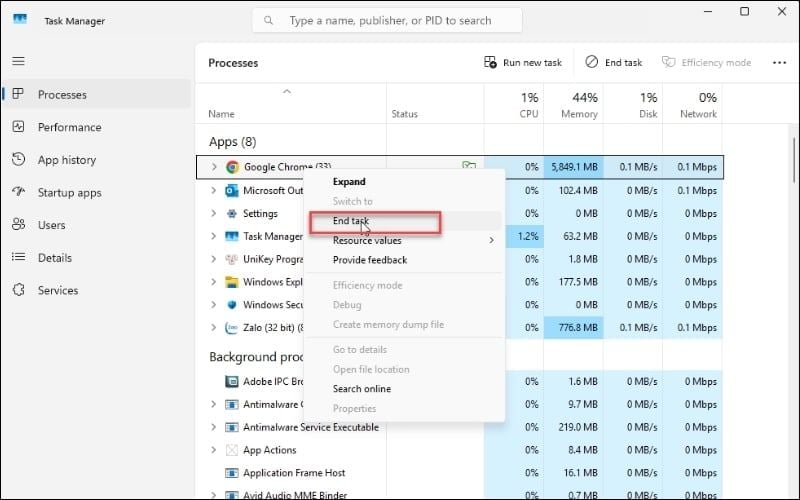Expand the UniKey process group
The height and width of the screenshot is (500, 800).
(x=214, y=259)
